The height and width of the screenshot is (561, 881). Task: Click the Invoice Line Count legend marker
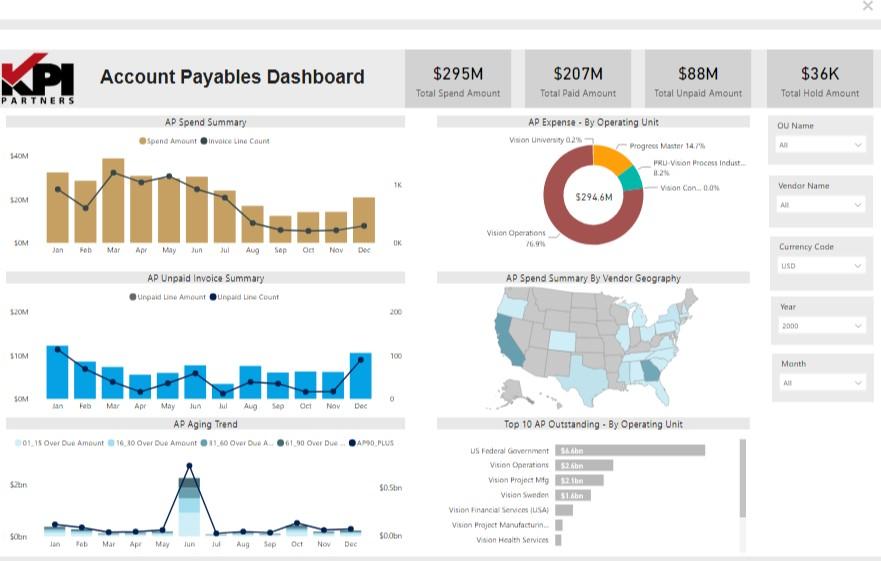coord(204,141)
